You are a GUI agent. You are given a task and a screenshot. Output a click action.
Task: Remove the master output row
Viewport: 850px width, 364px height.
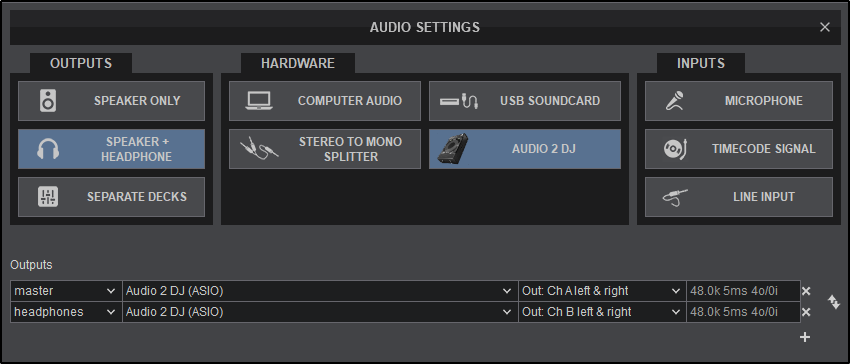(x=806, y=291)
